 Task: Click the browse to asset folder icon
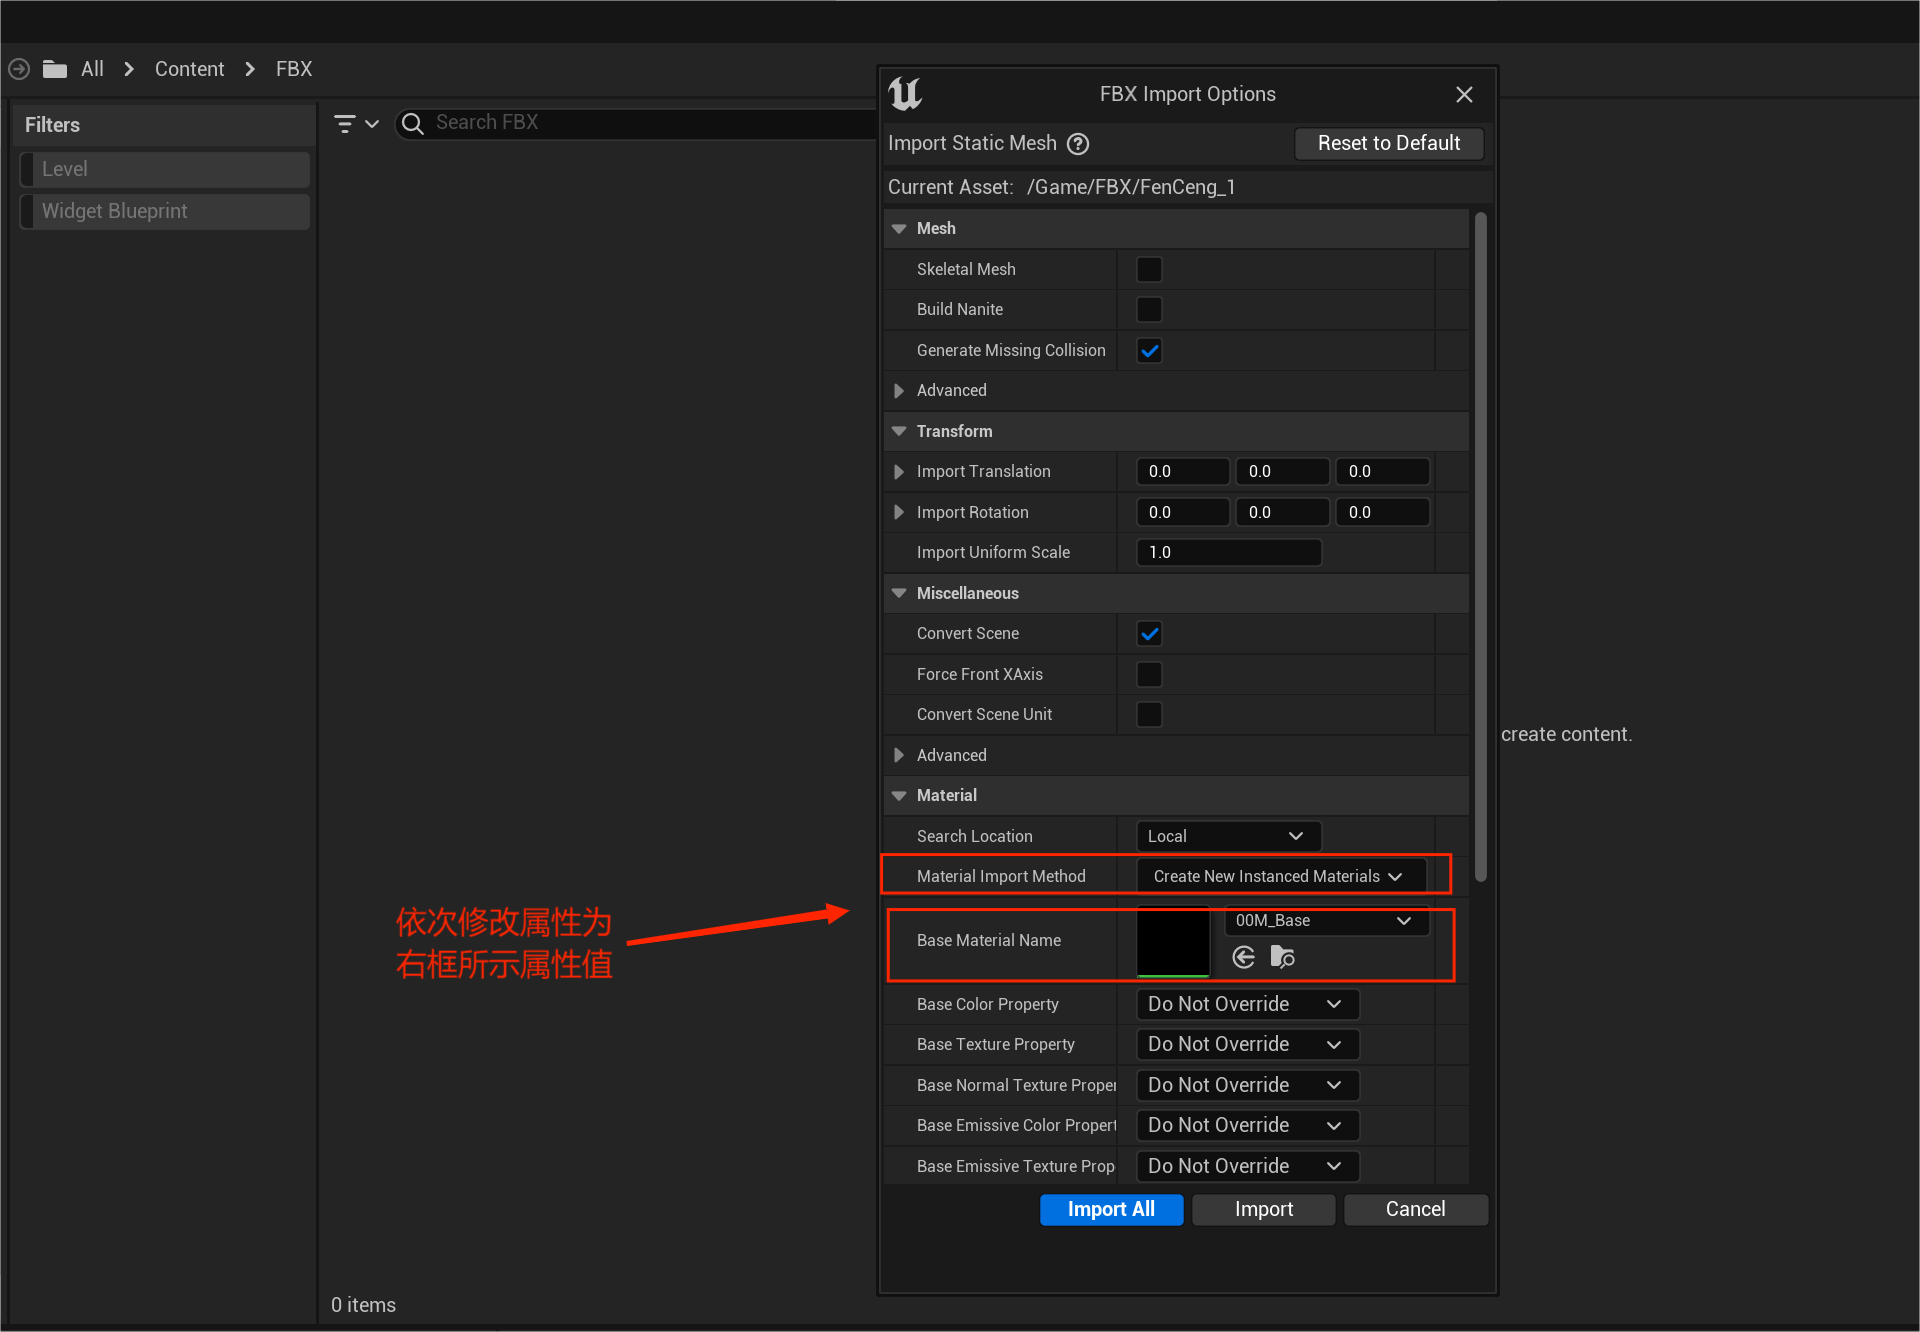point(1282,958)
